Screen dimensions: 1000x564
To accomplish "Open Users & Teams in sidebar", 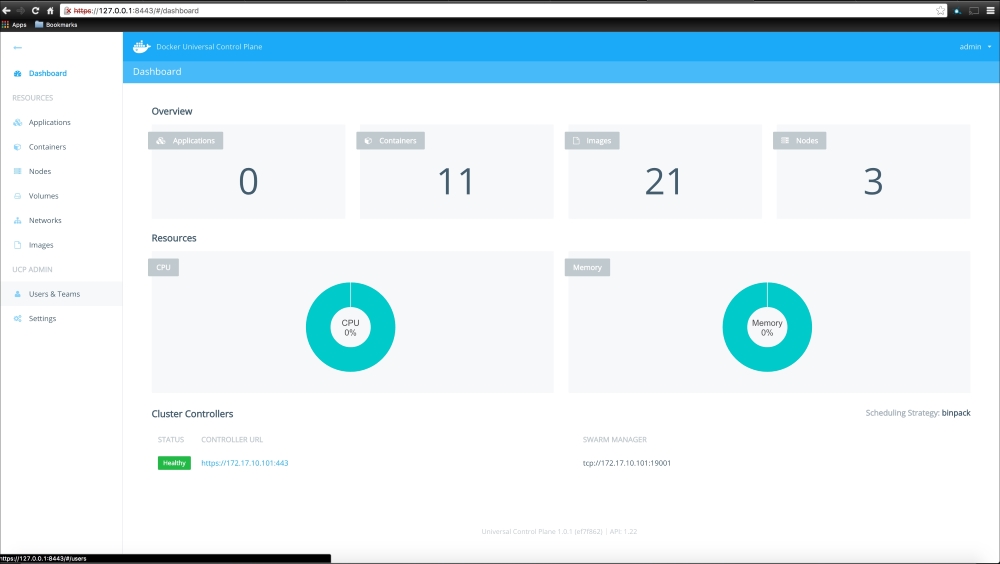I will click(54, 294).
